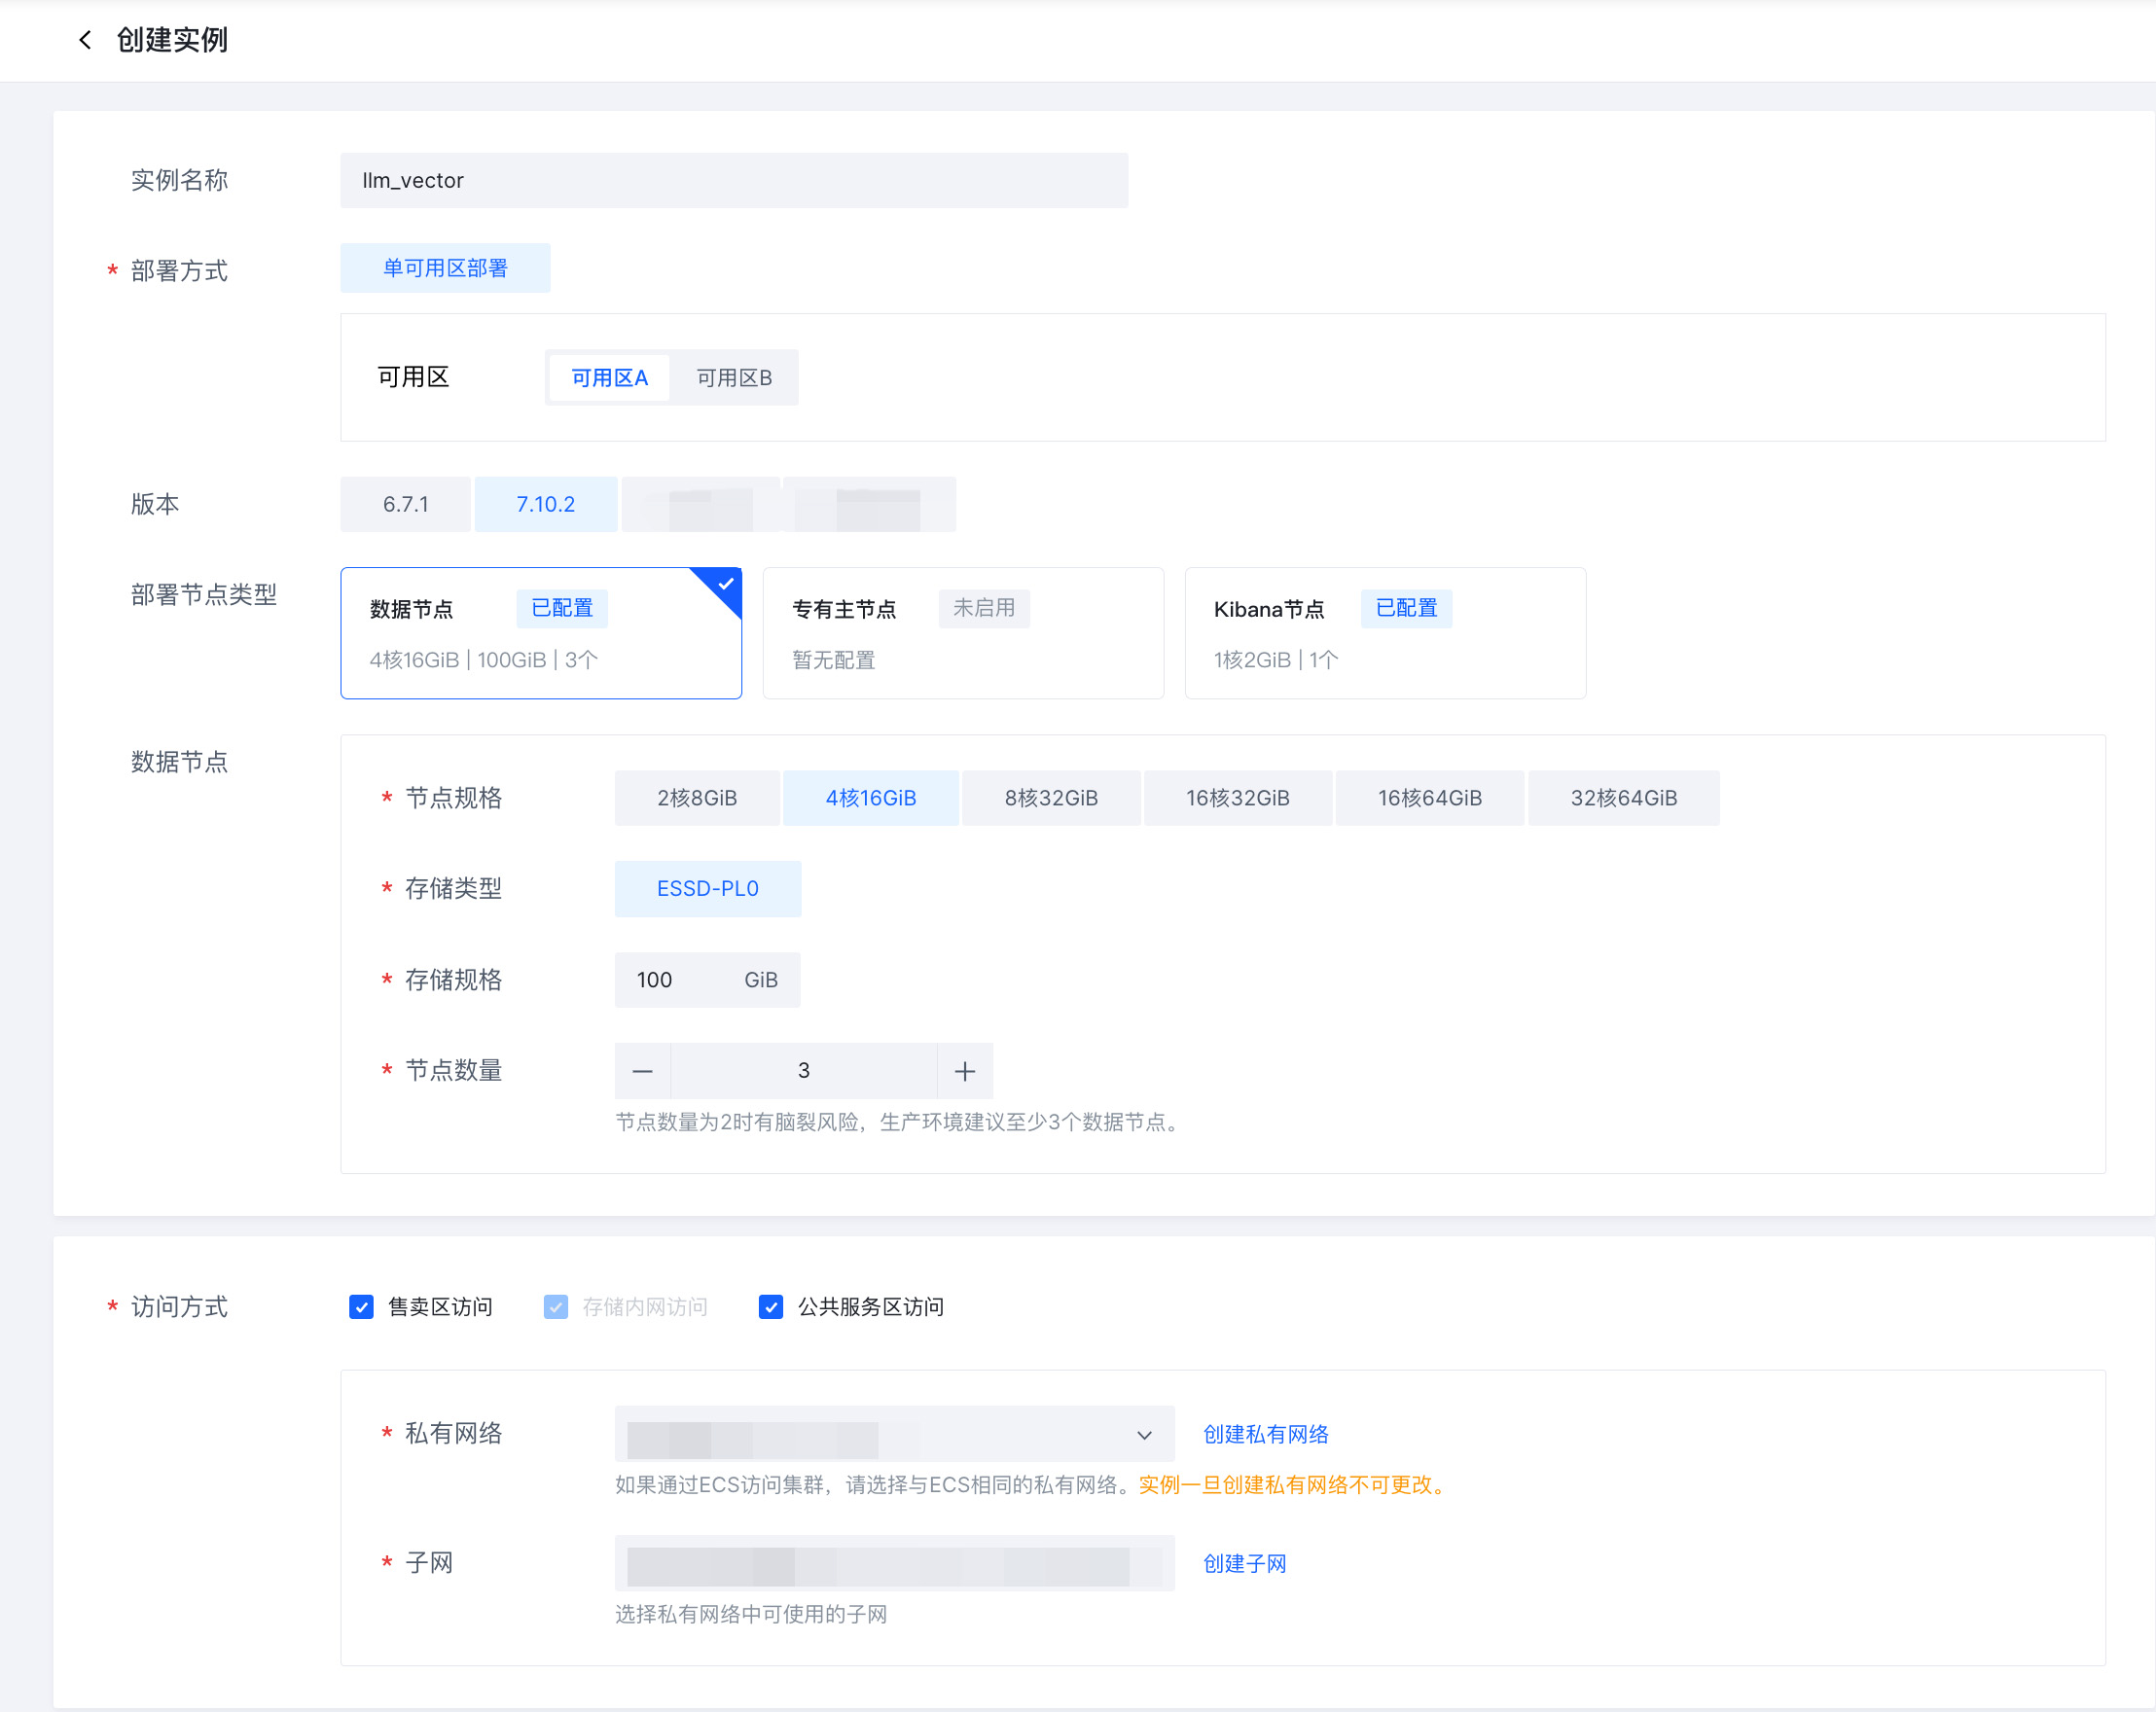
Task: Click the back arrow beside 创建实例
Action: 85,40
